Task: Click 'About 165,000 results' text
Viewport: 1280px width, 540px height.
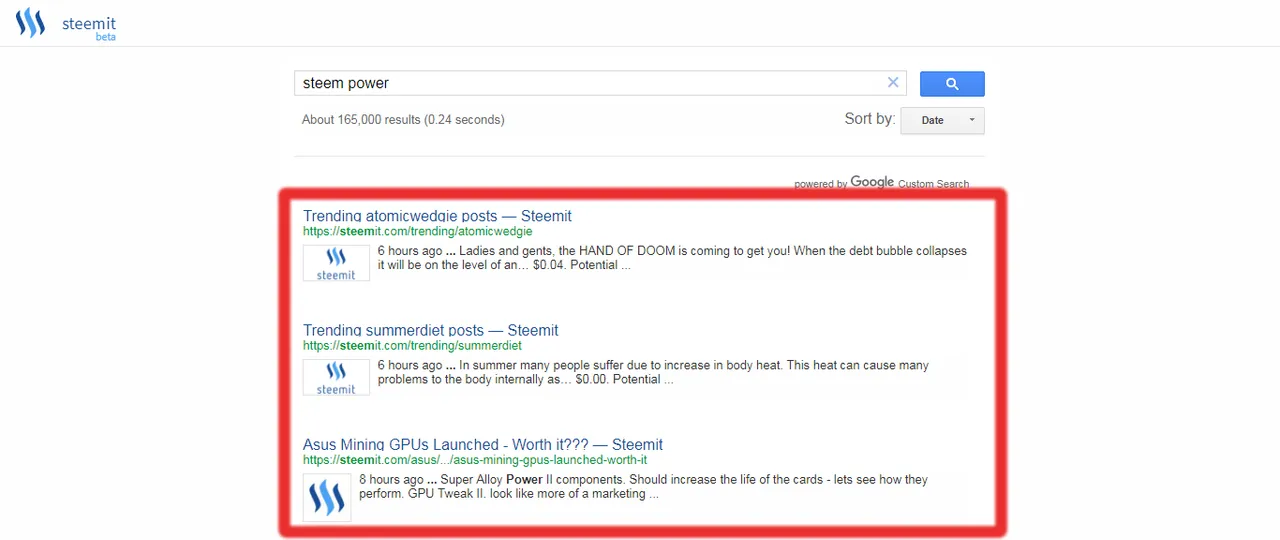Action: (403, 120)
